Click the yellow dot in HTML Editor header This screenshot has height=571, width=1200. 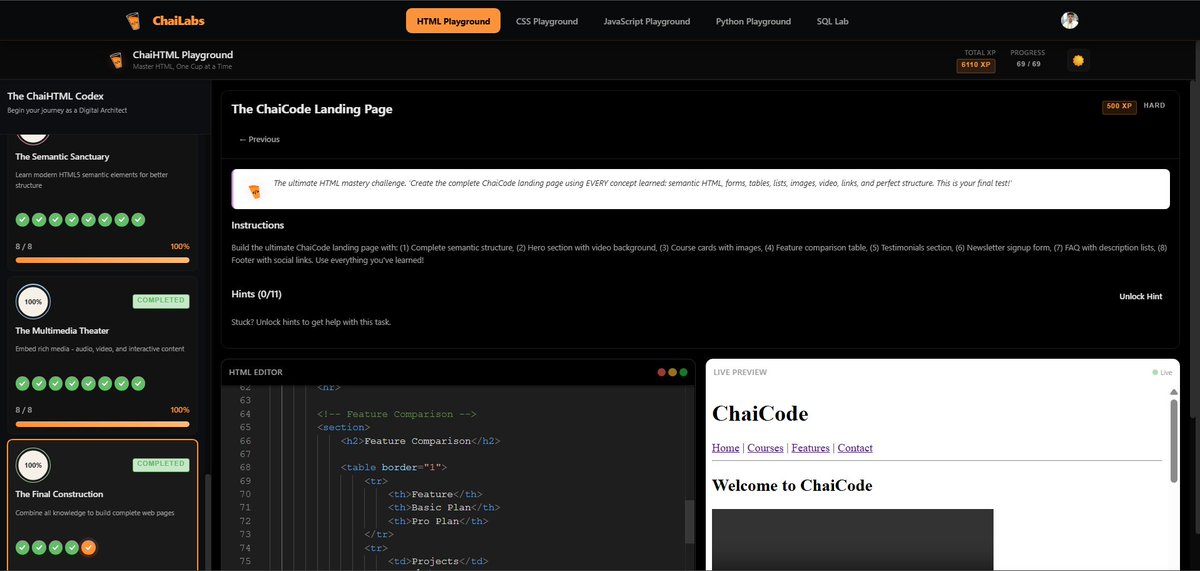tap(672, 372)
